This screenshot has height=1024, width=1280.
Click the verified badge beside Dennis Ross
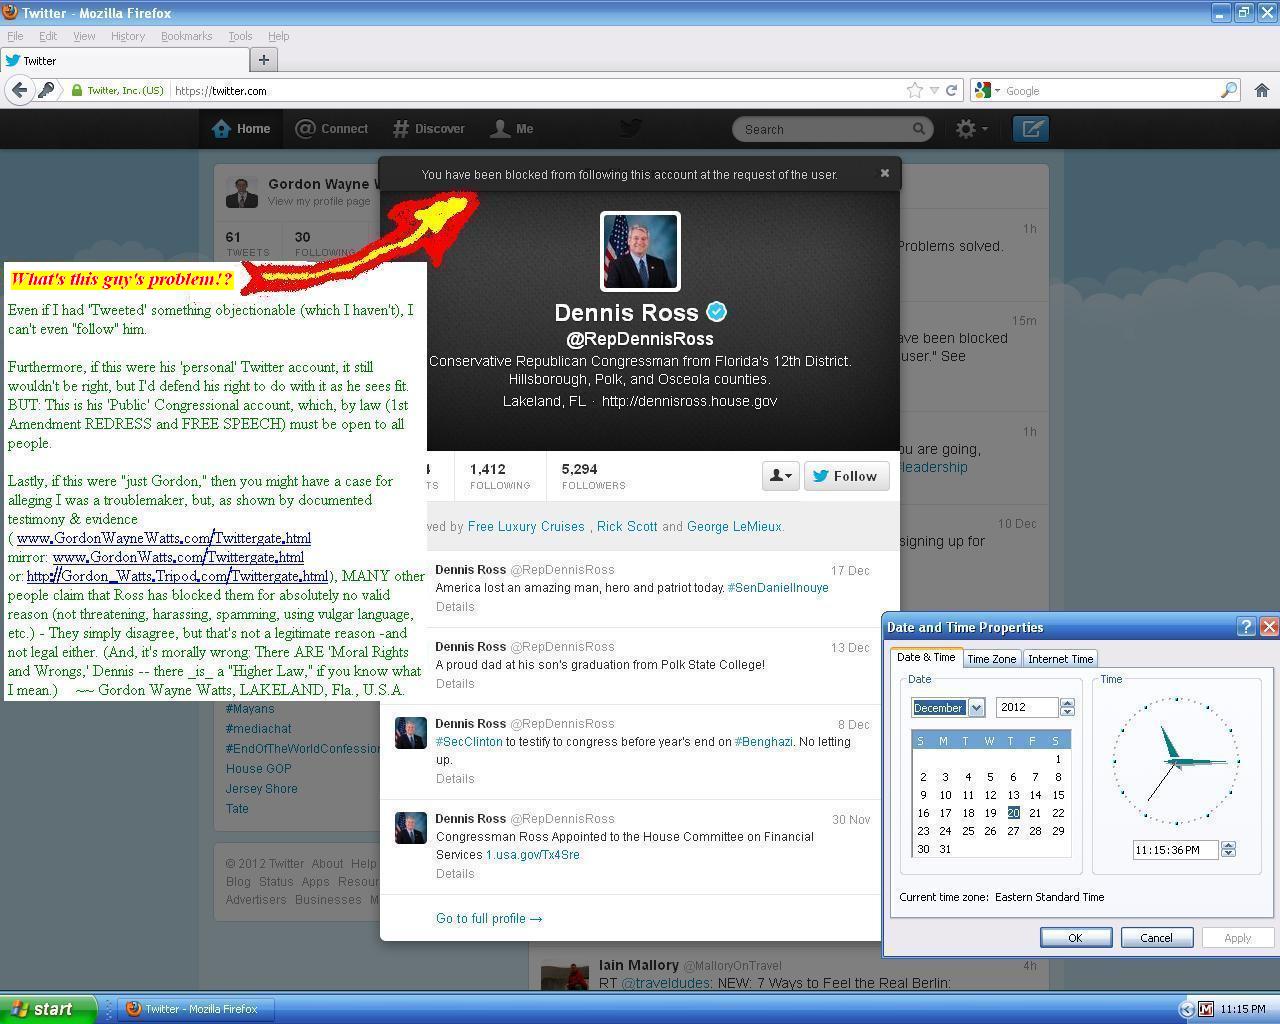click(x=717, y=312)
